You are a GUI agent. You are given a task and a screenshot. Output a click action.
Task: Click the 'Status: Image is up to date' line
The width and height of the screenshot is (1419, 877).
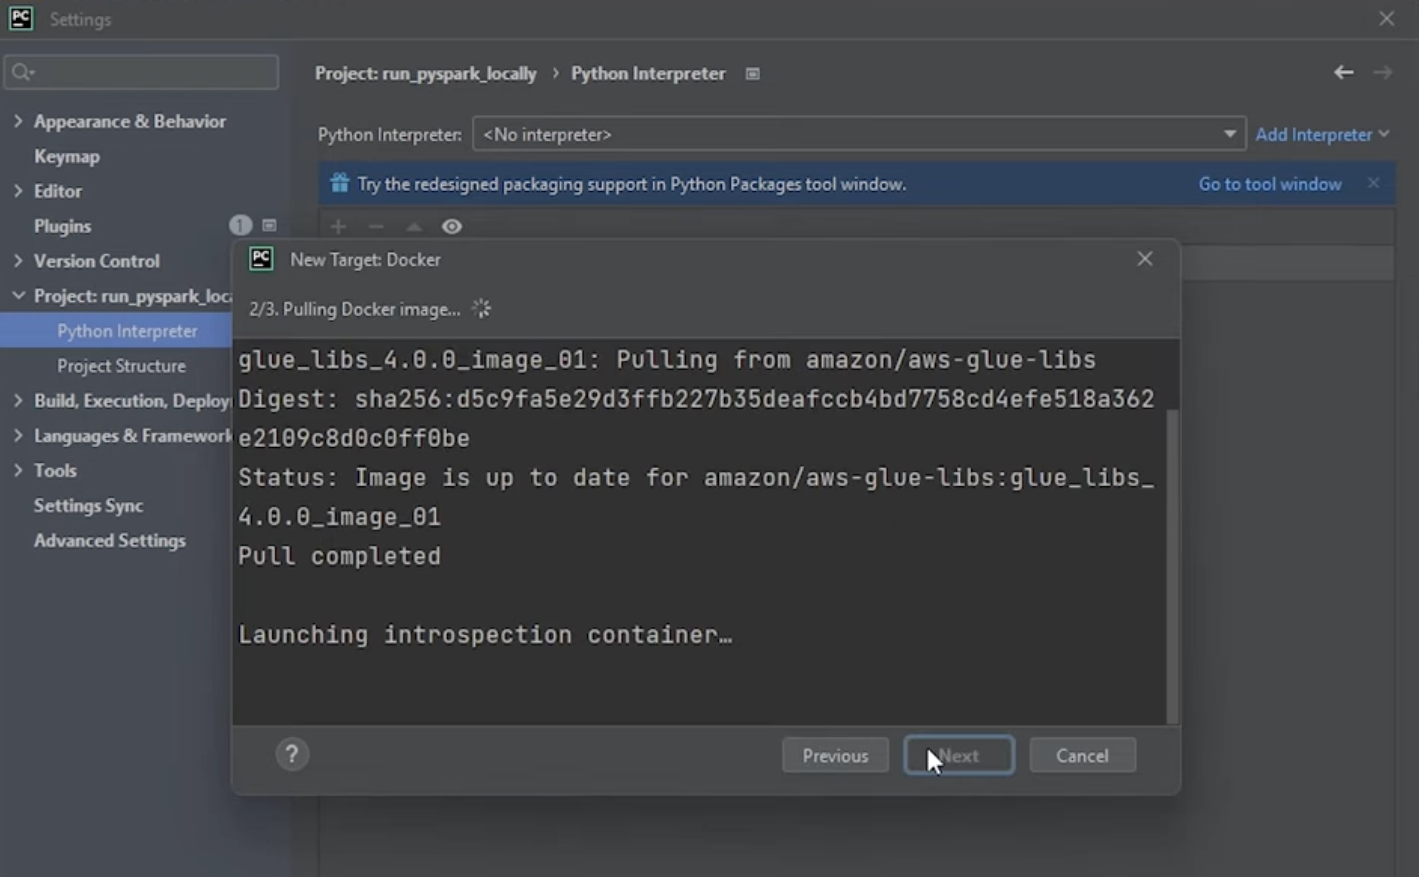tap(696, 478)
